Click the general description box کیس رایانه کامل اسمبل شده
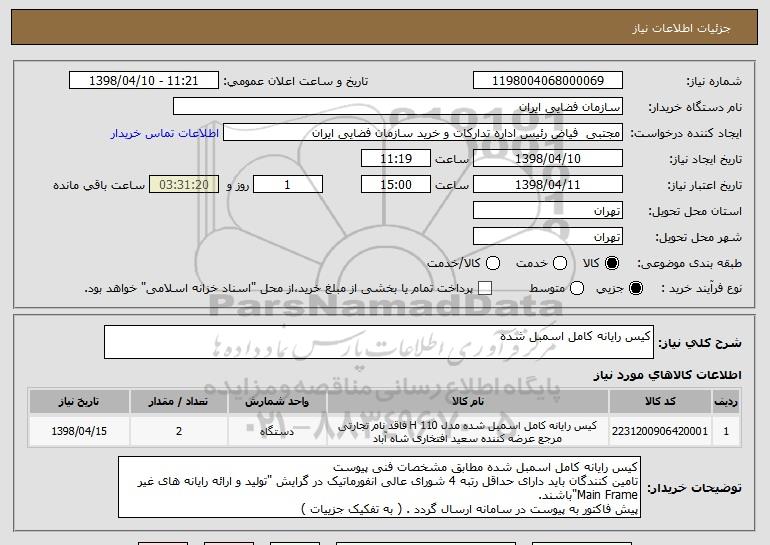This screenshot has height=545, width=770. pyautogui.click(x=379, y=342)
